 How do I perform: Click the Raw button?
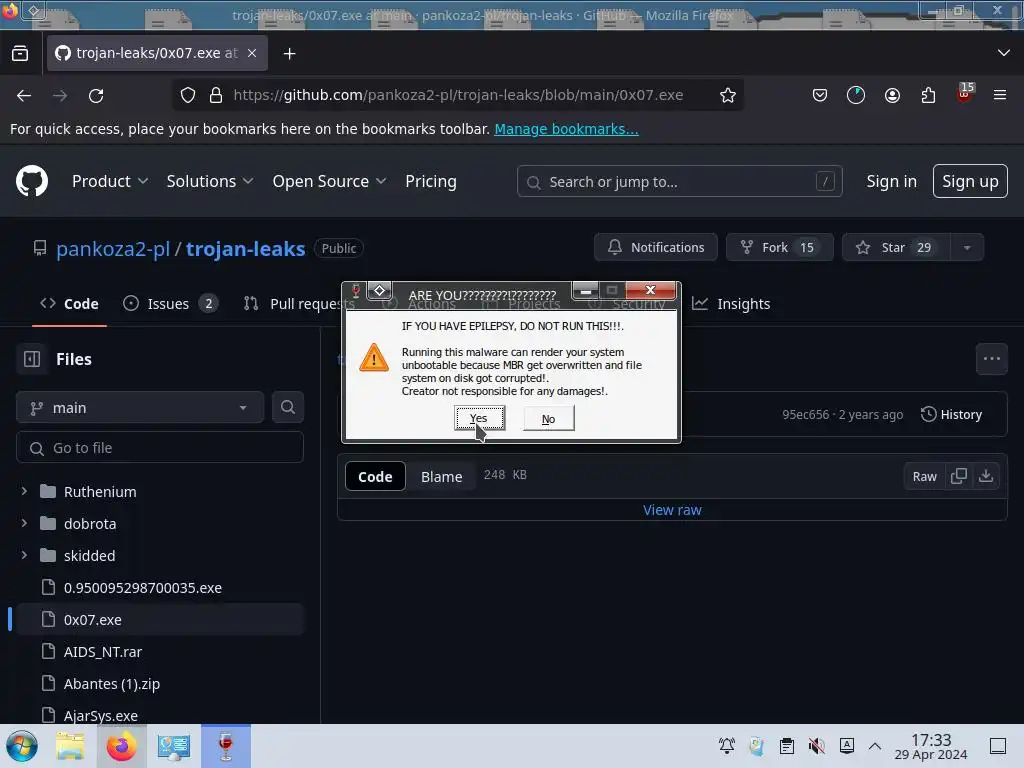(924, 477)
